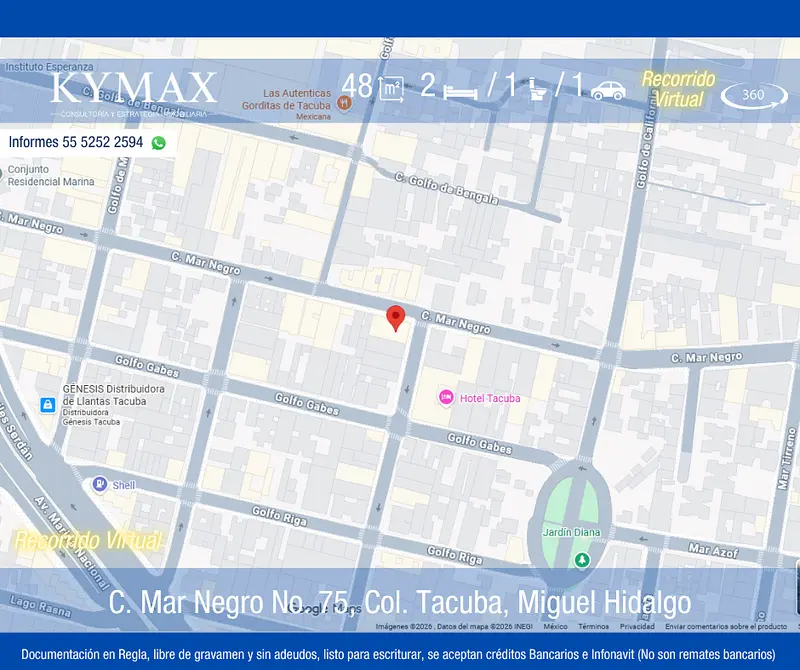Click the Hotel Tacuba label
Image resolution: width=800 pixels, height=670 pixels.
(x=490, y=398)
